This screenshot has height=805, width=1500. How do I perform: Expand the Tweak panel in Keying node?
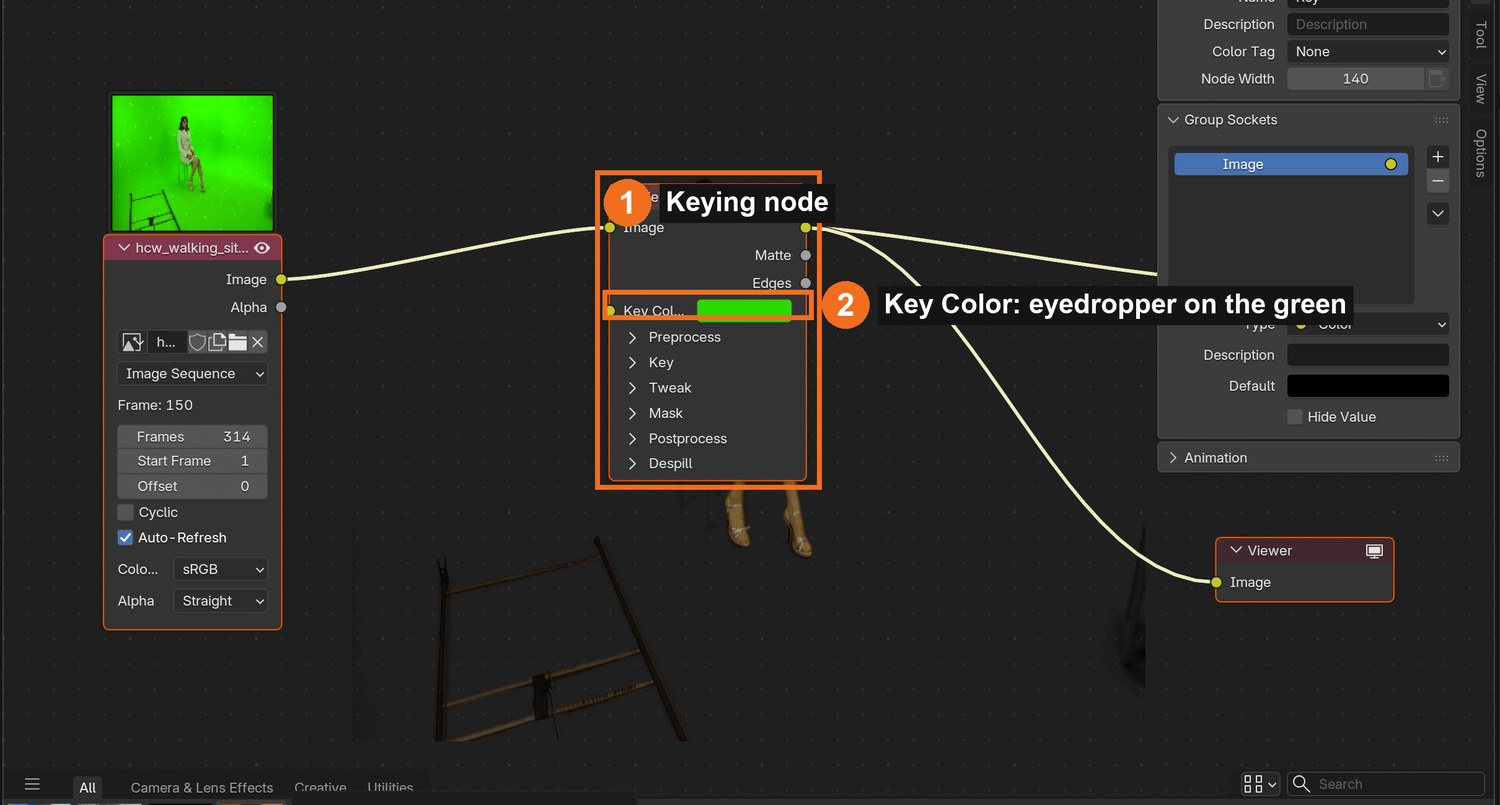point(633,388)
